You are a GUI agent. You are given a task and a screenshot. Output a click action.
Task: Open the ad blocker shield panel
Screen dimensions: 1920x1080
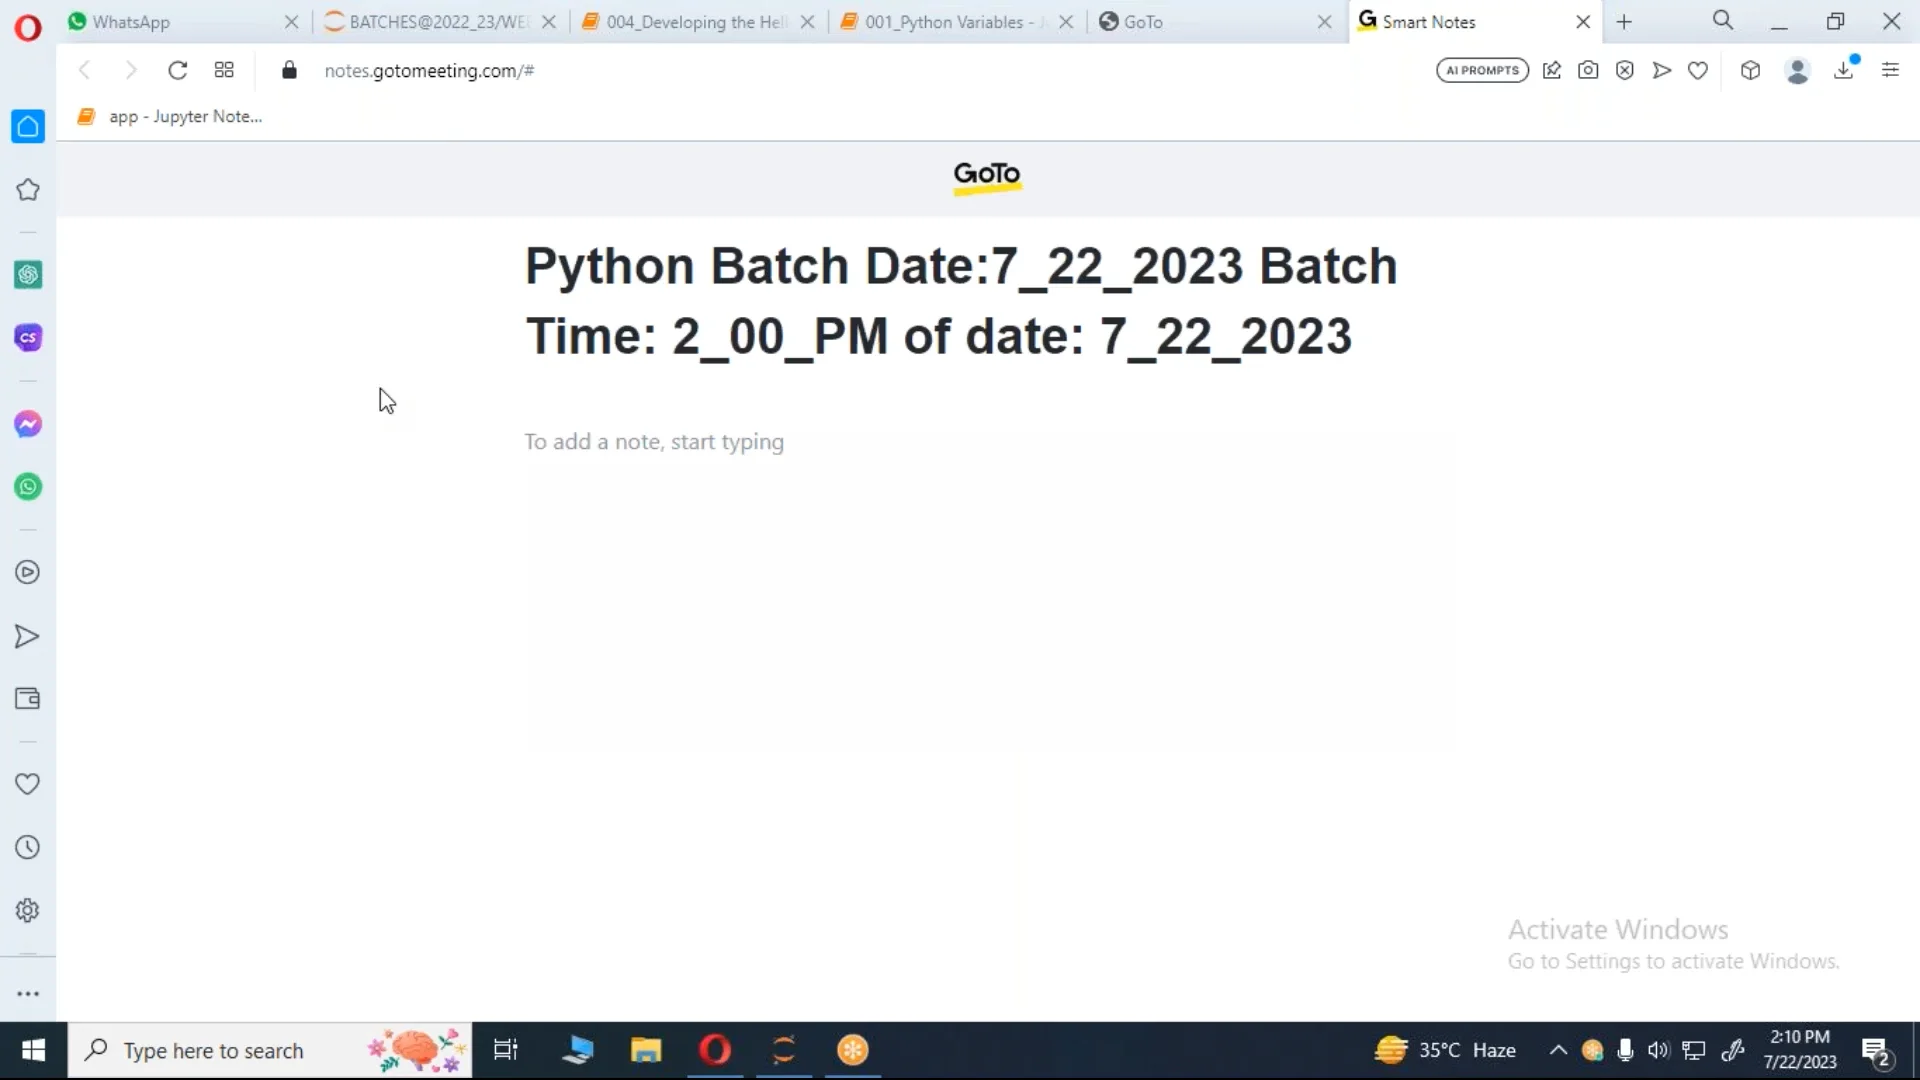(x=1625, y=70)
